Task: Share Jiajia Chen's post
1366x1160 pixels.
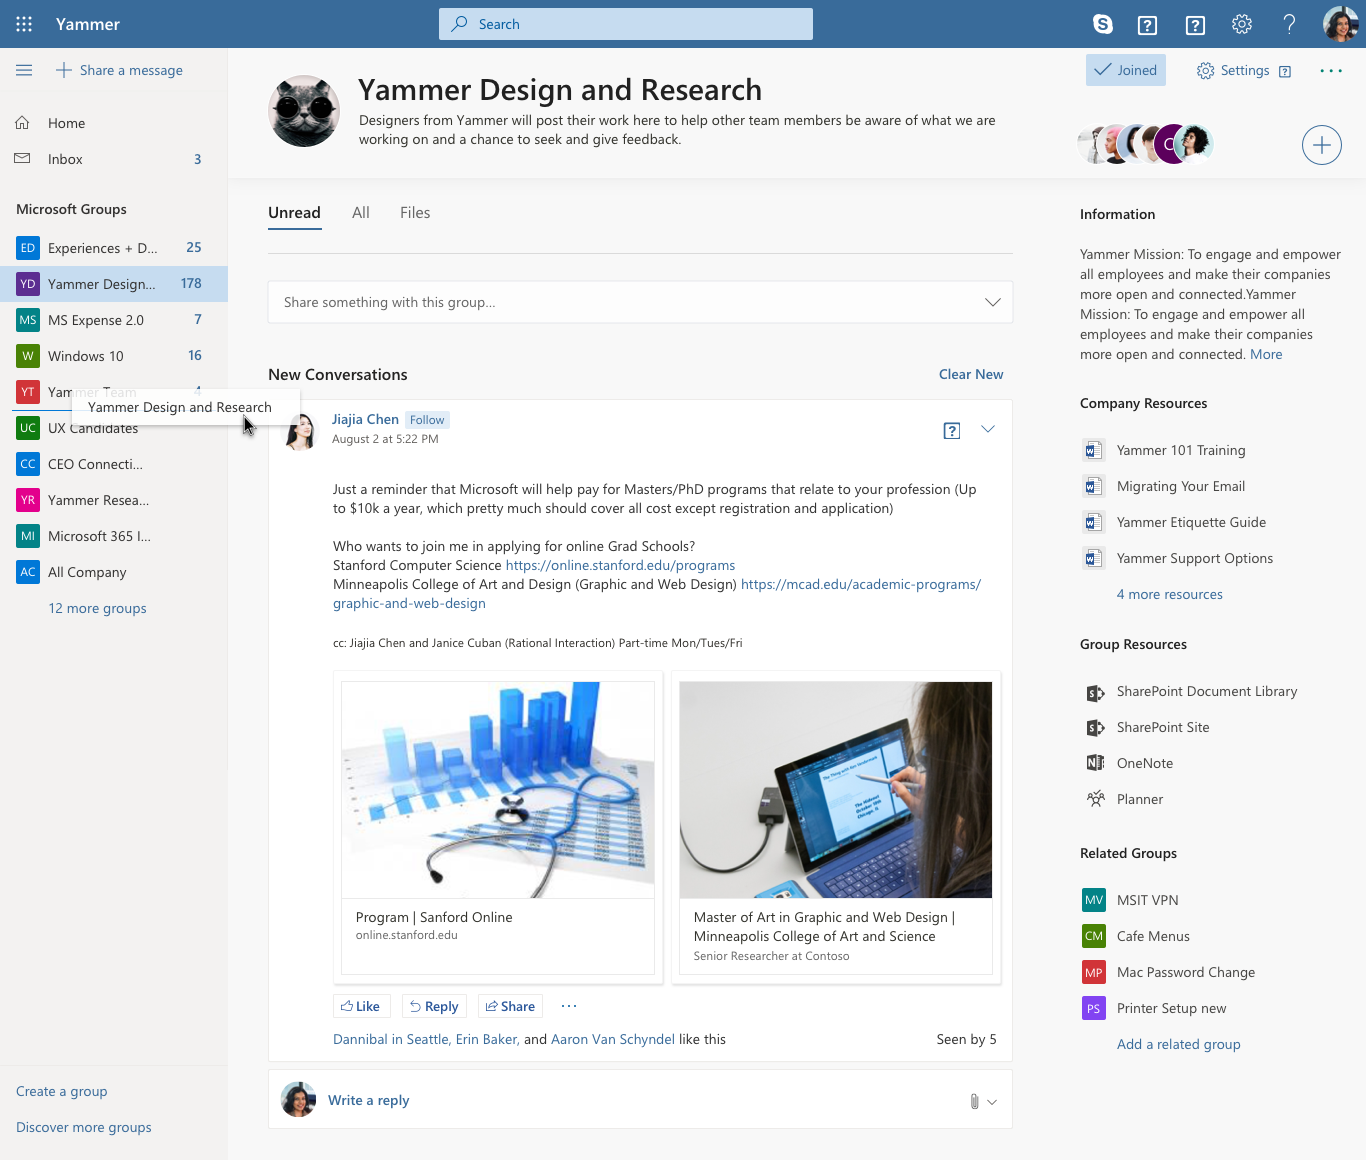Action: click(x=510, y=1006)
